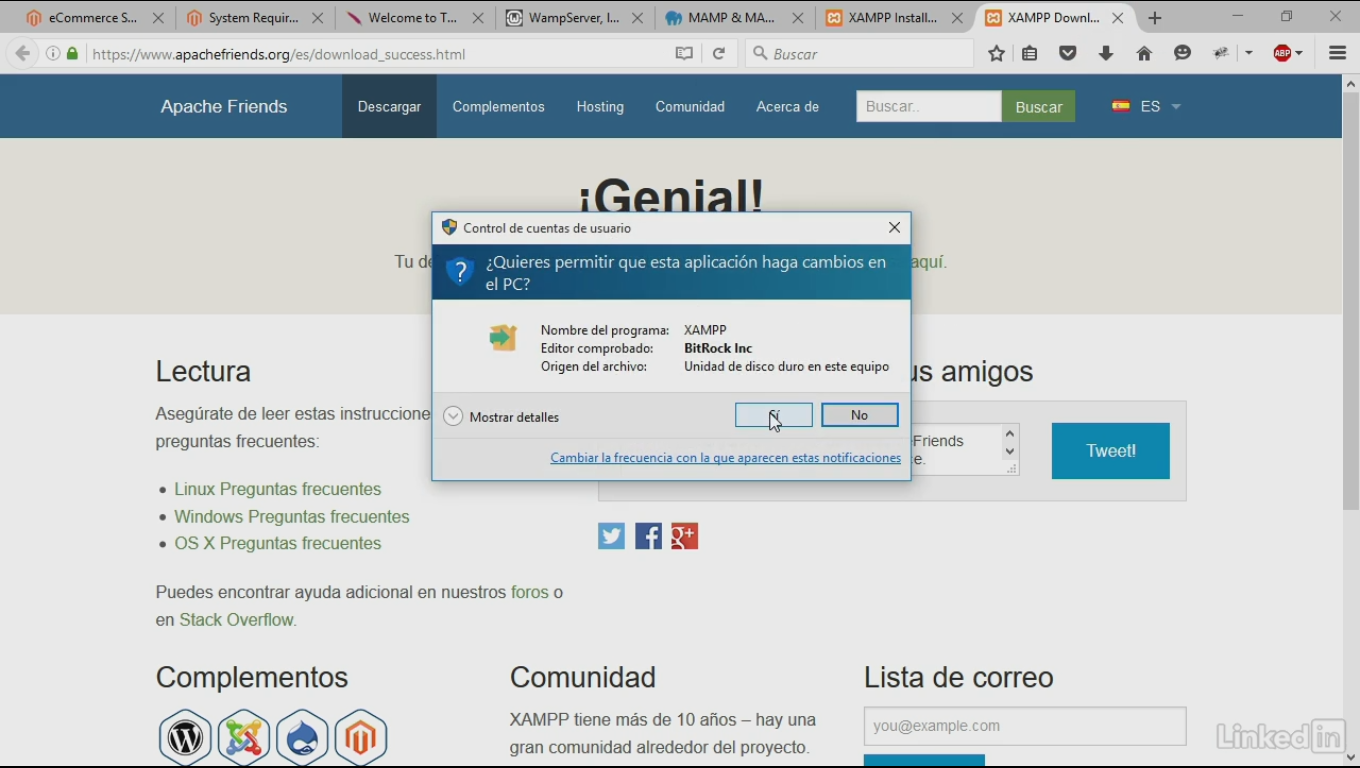Open Linux Preguntas frecuentes link

pos(278,489)
